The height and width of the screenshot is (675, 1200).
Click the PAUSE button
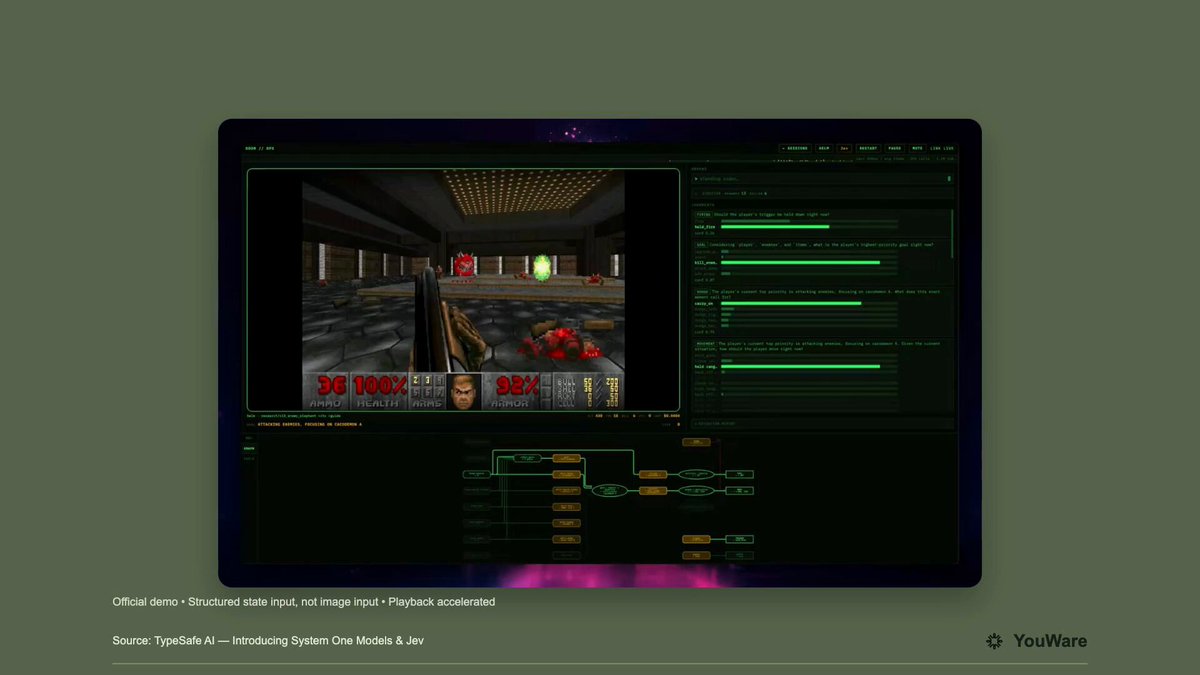(894, 148)
